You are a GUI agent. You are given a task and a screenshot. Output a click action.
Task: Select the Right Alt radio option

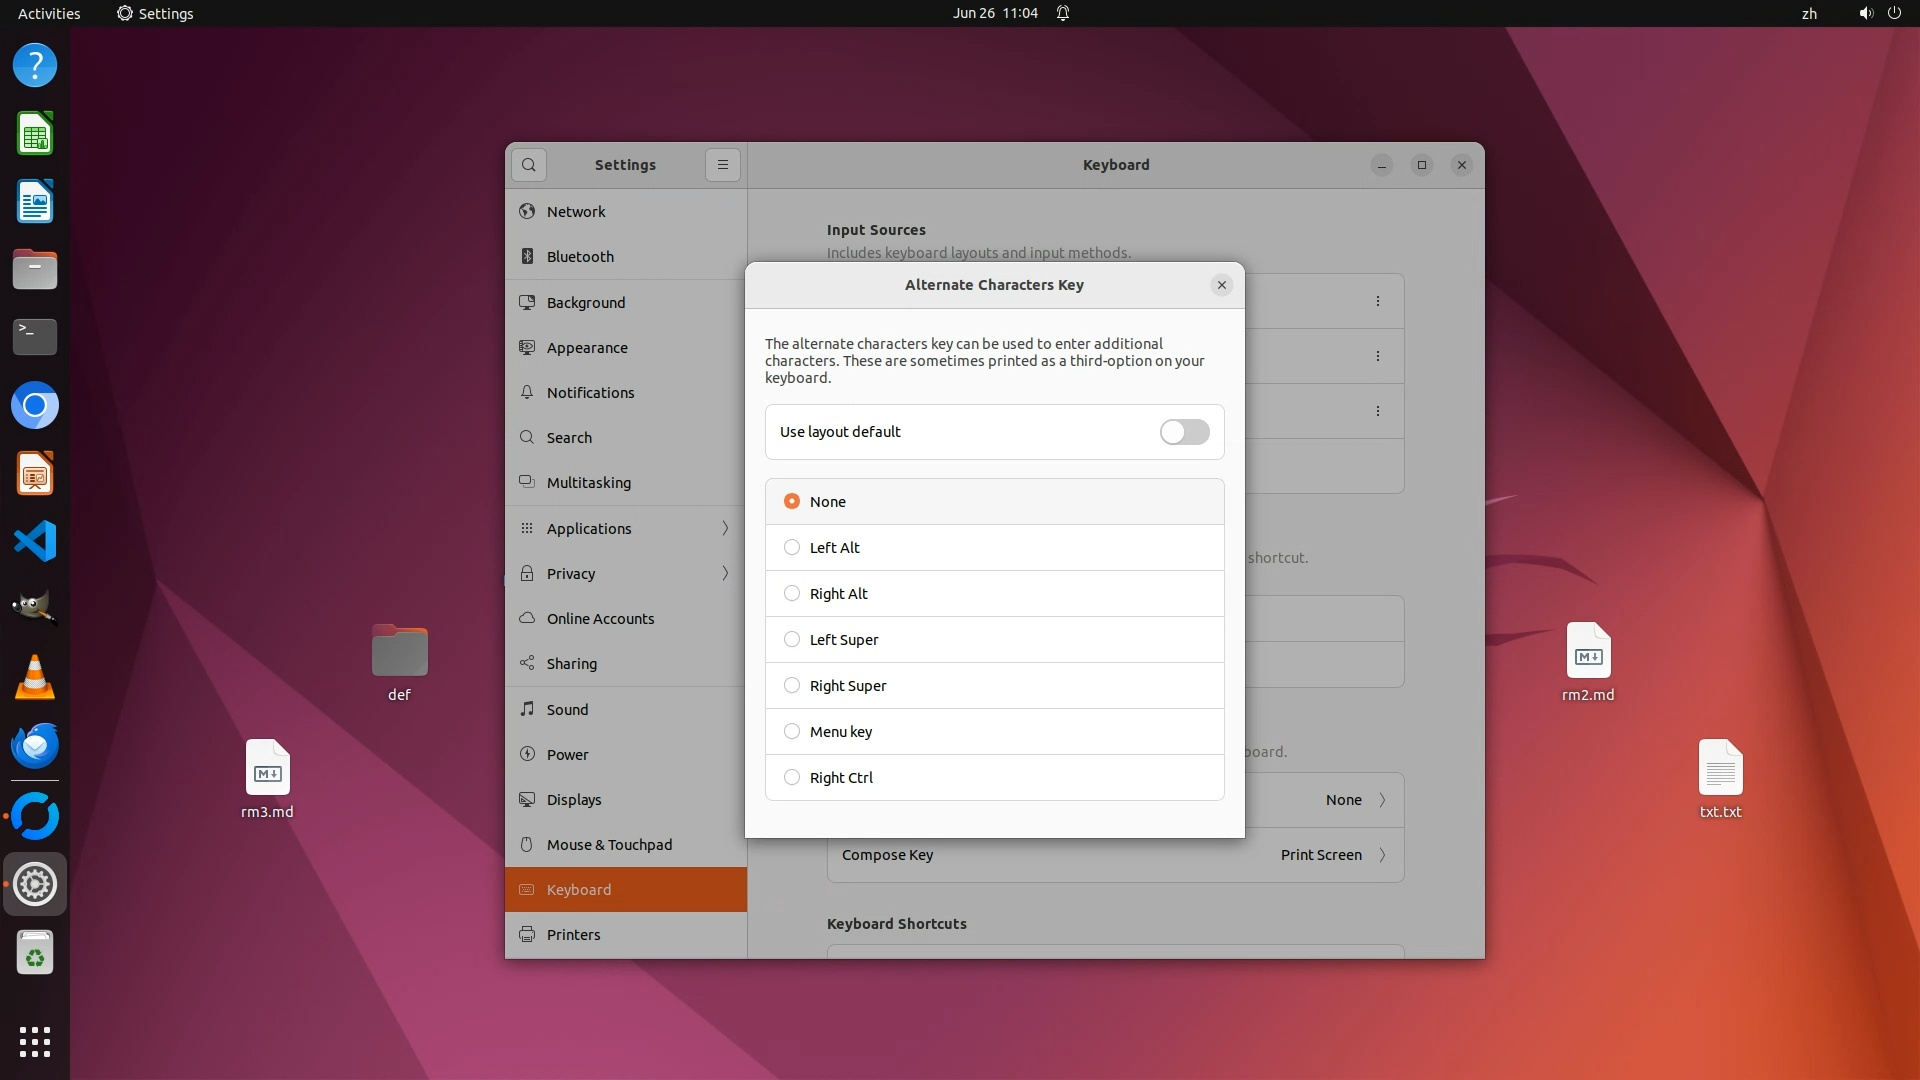pyautogui.click(x=792, y=594)
